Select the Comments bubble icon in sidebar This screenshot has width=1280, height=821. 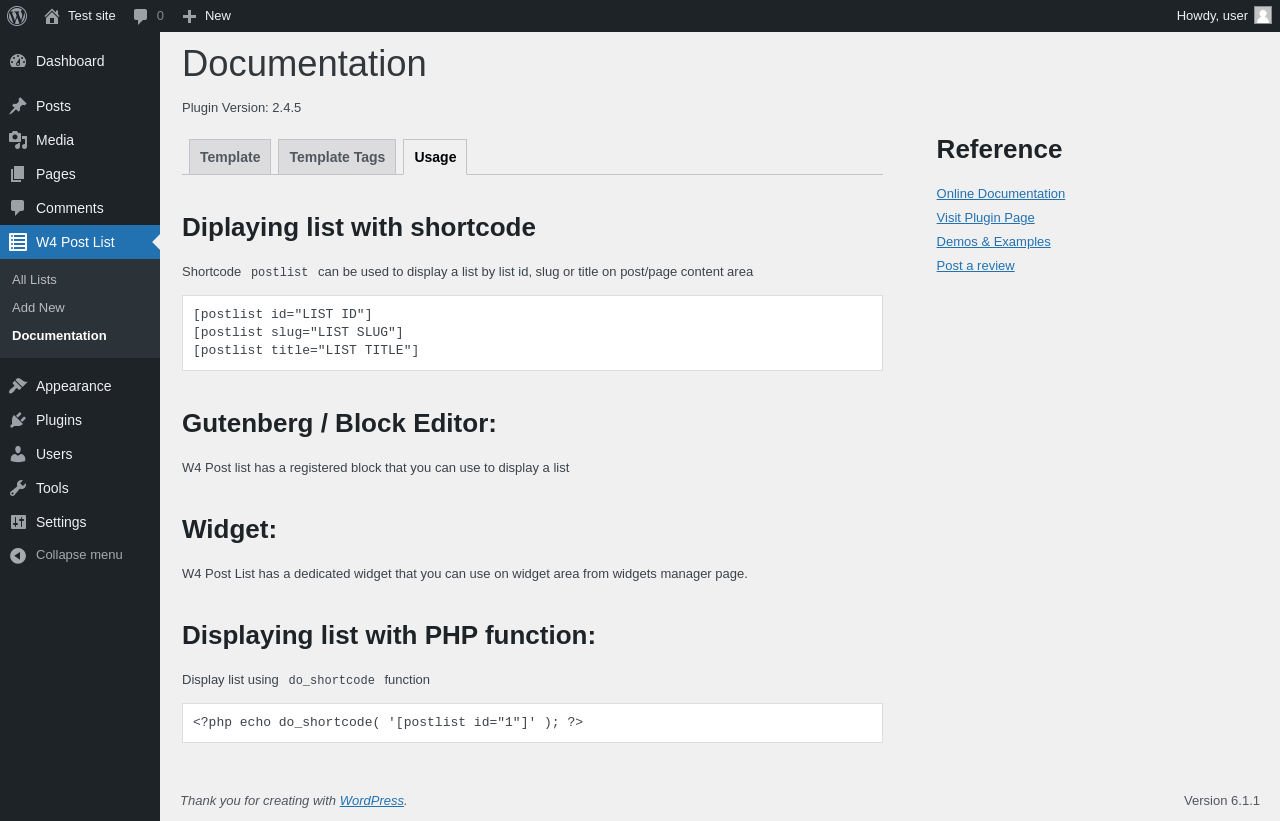pyautogui.click(x=18, y=208)
